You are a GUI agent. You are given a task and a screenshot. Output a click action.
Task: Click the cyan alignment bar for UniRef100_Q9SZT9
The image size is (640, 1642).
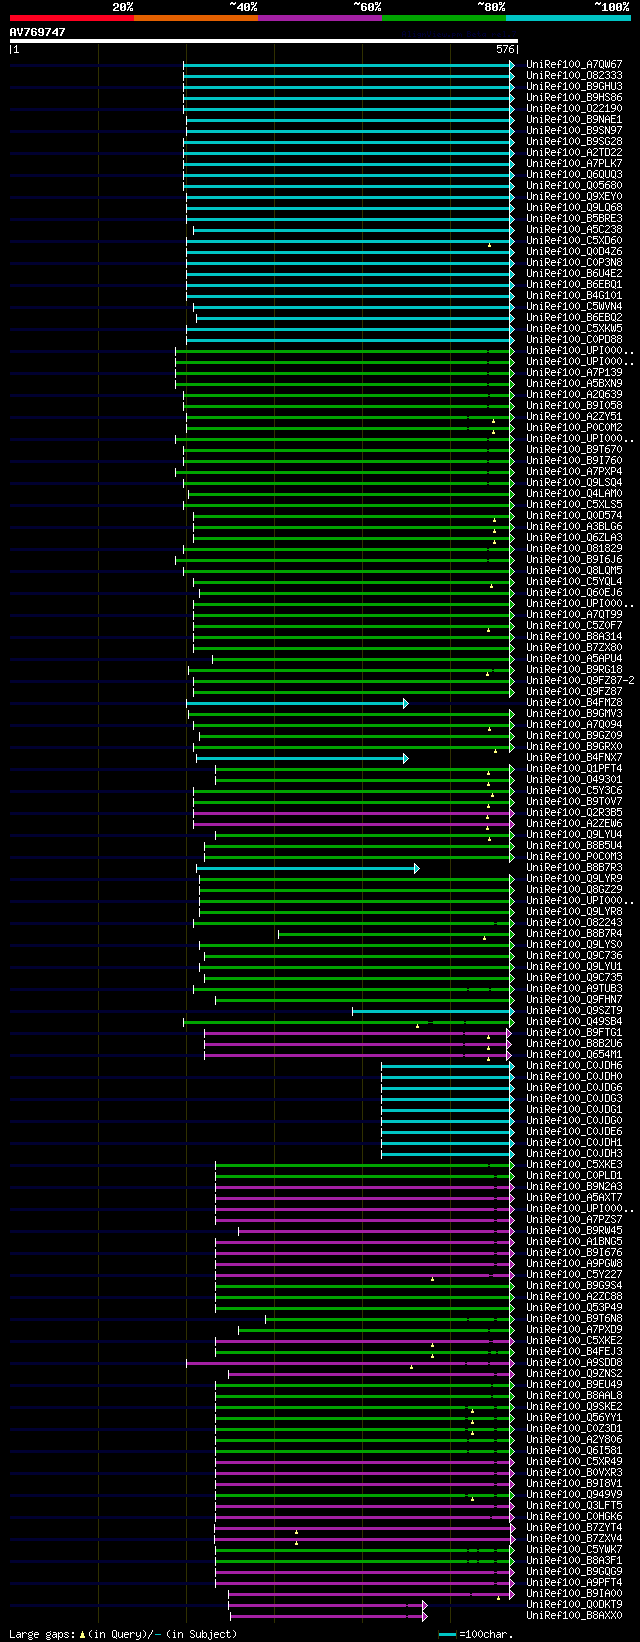(x=433, y=1011)
